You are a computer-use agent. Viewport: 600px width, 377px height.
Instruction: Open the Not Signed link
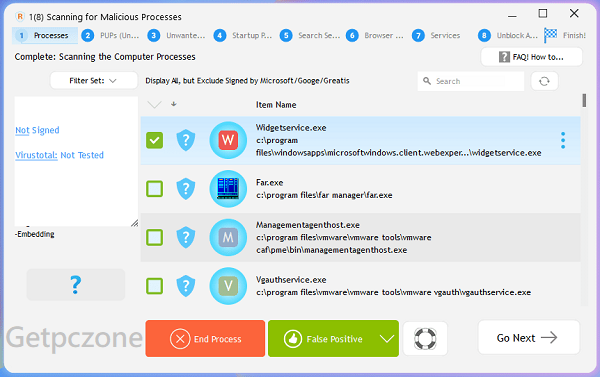tap(37, 130)
